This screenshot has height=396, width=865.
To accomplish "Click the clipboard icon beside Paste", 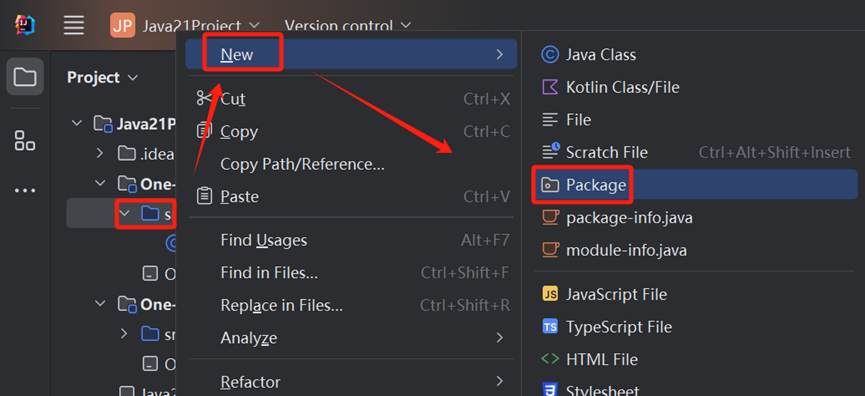I will pyautogui.click(x=204, y=196).
